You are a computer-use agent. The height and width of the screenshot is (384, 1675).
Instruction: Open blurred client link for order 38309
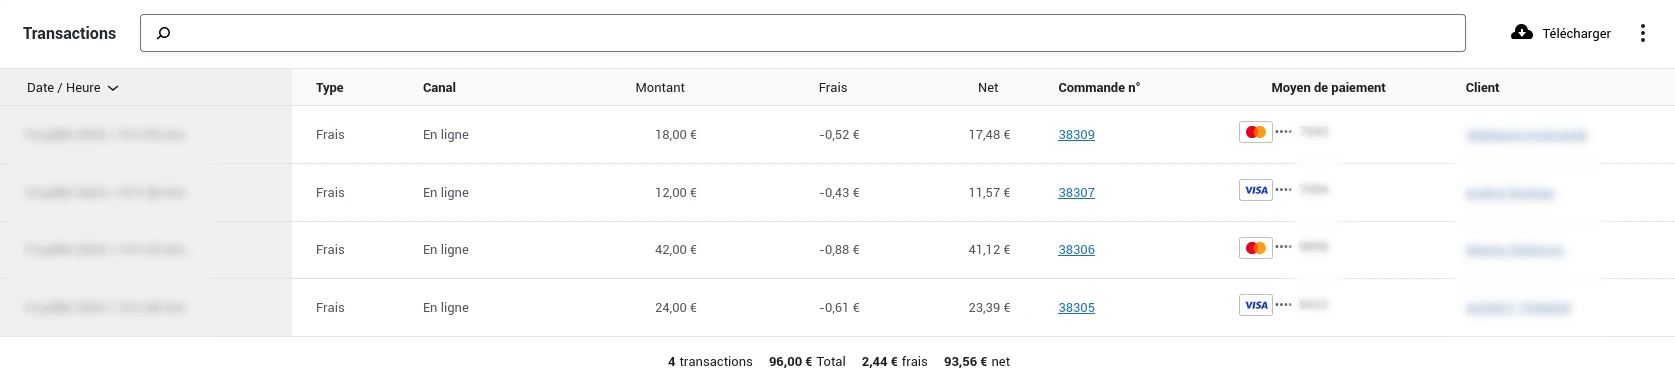(1526, 135)
